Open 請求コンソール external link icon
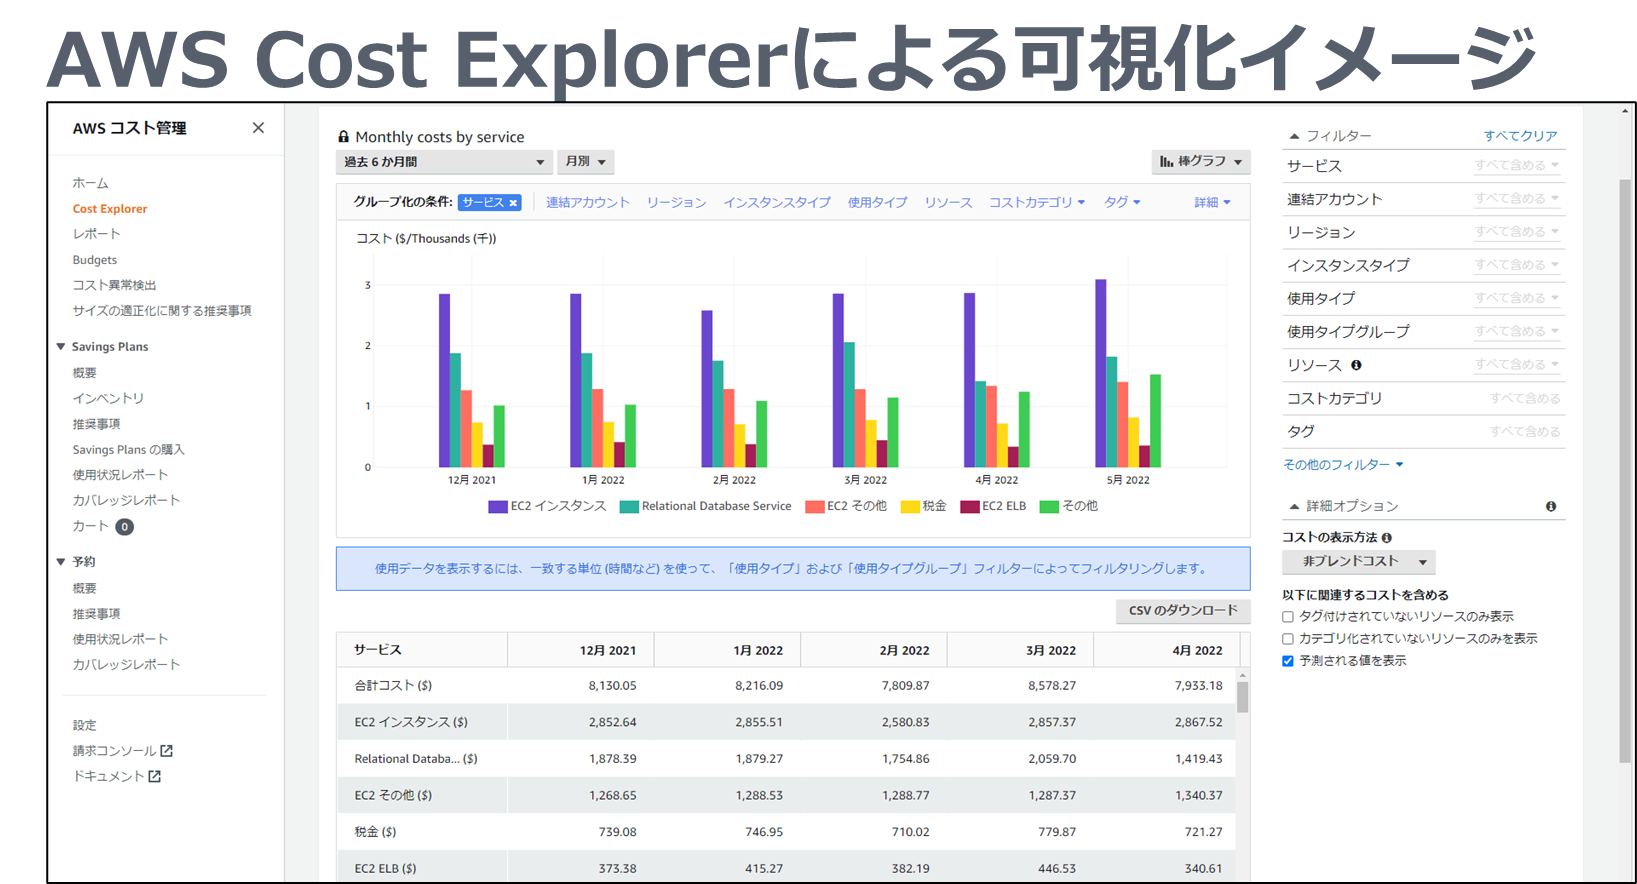 [167, 751]
